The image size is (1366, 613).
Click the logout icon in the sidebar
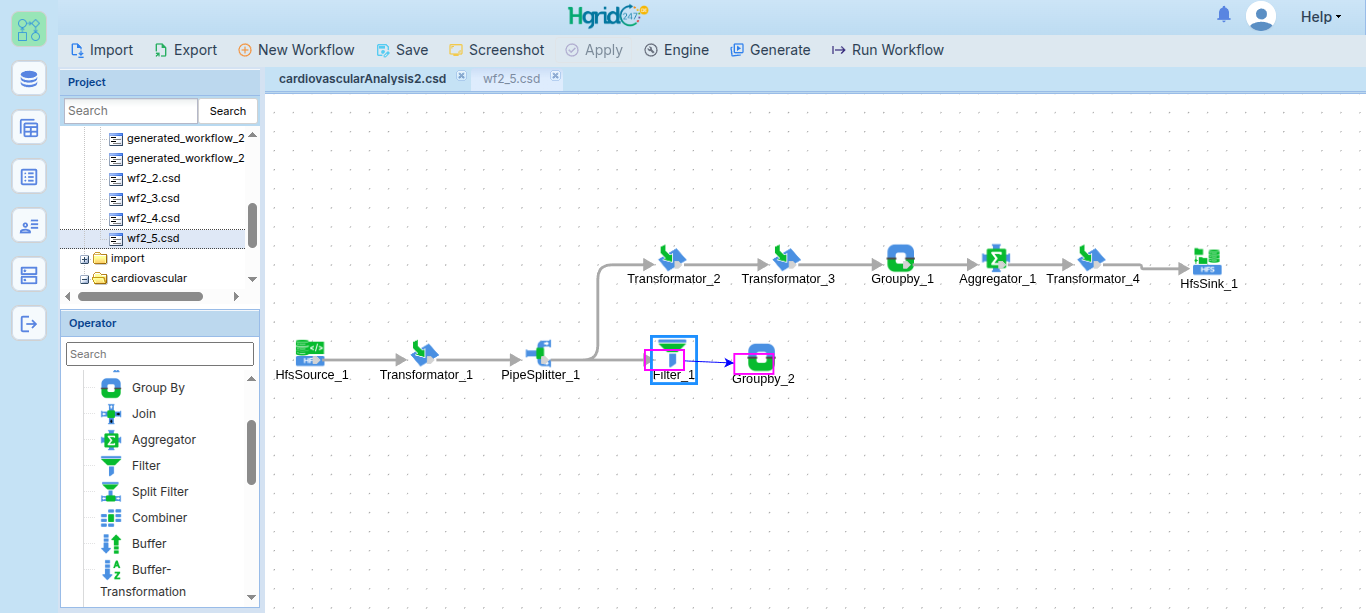(29, 323)
